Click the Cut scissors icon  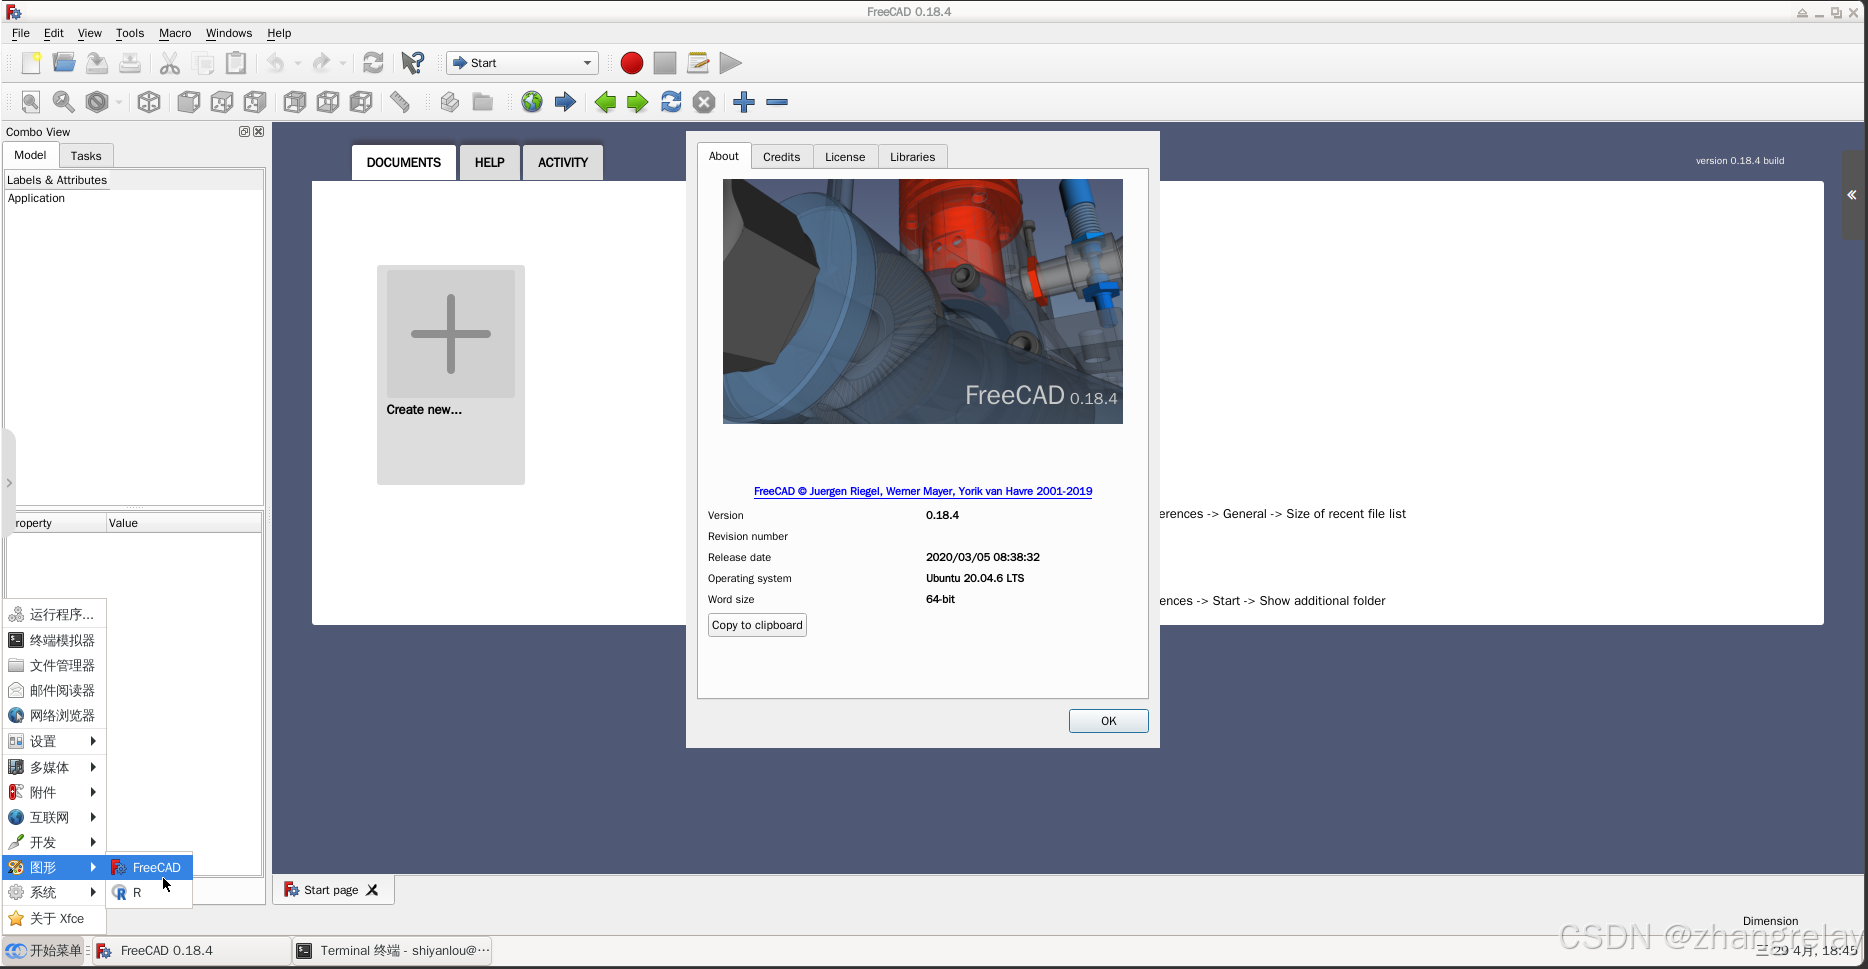170,63
